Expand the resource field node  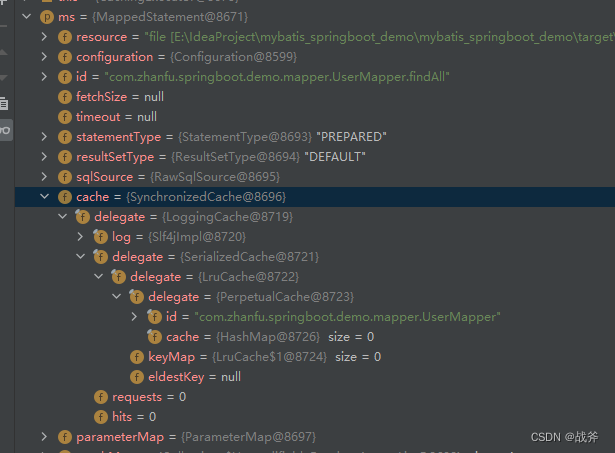(44, 37)
